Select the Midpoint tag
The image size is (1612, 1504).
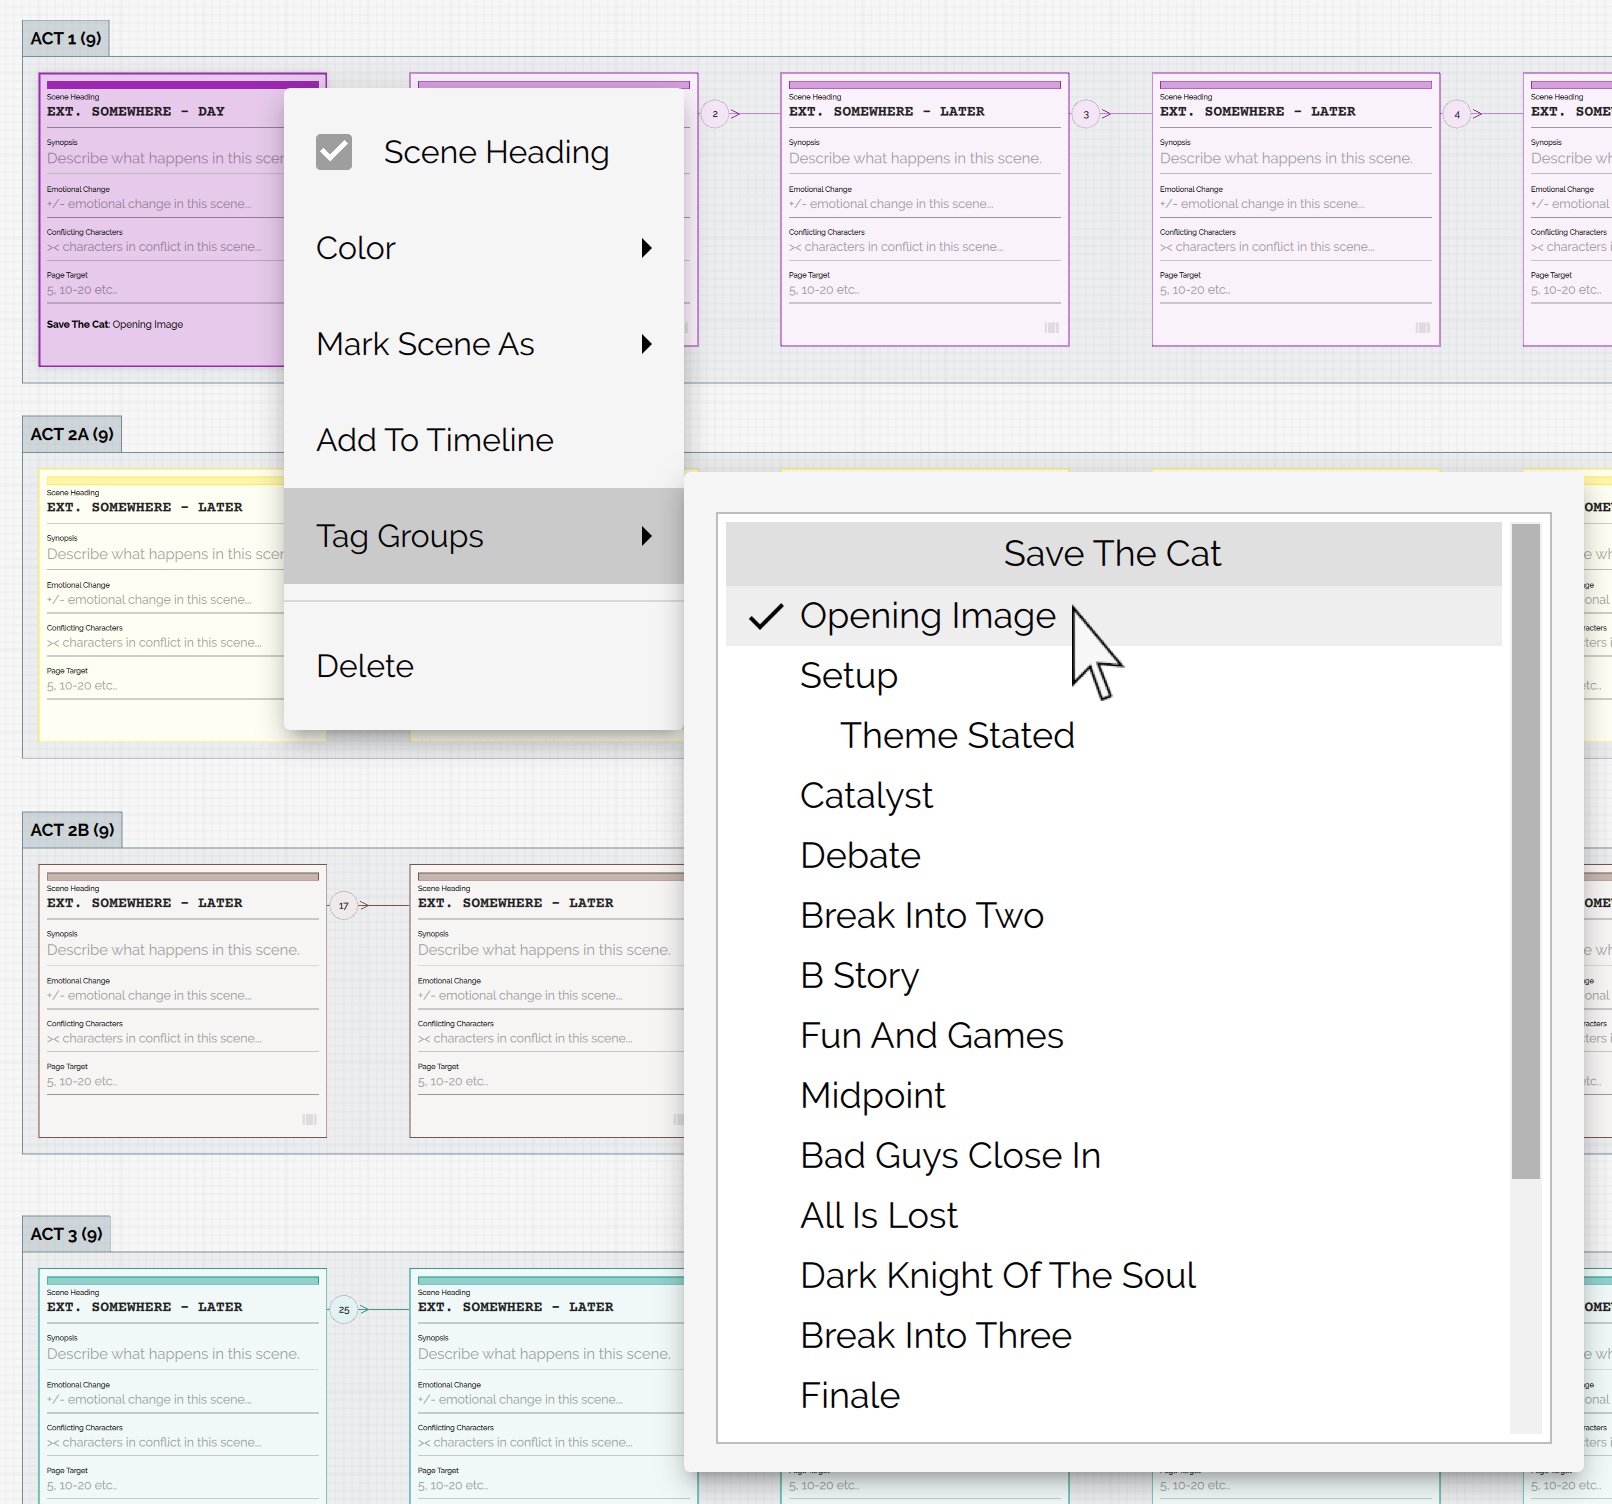click(x=1113, y=1096)
